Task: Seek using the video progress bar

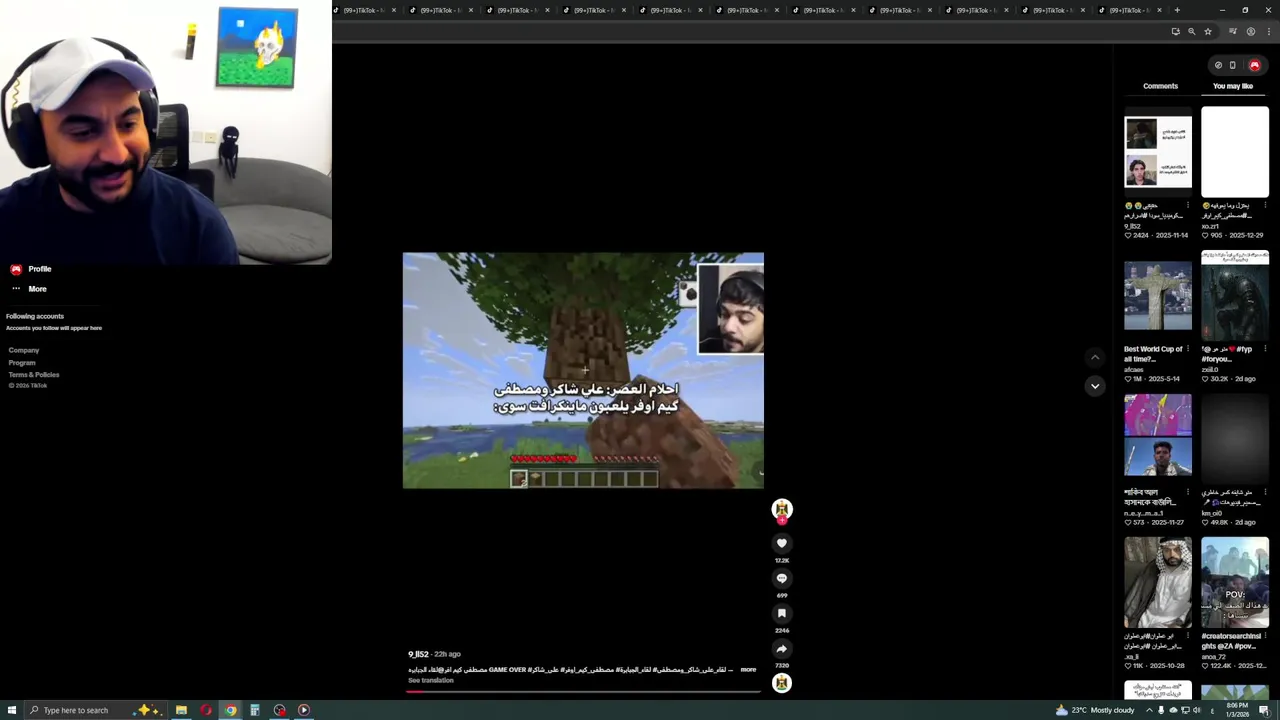Action: tap(583, 691)
